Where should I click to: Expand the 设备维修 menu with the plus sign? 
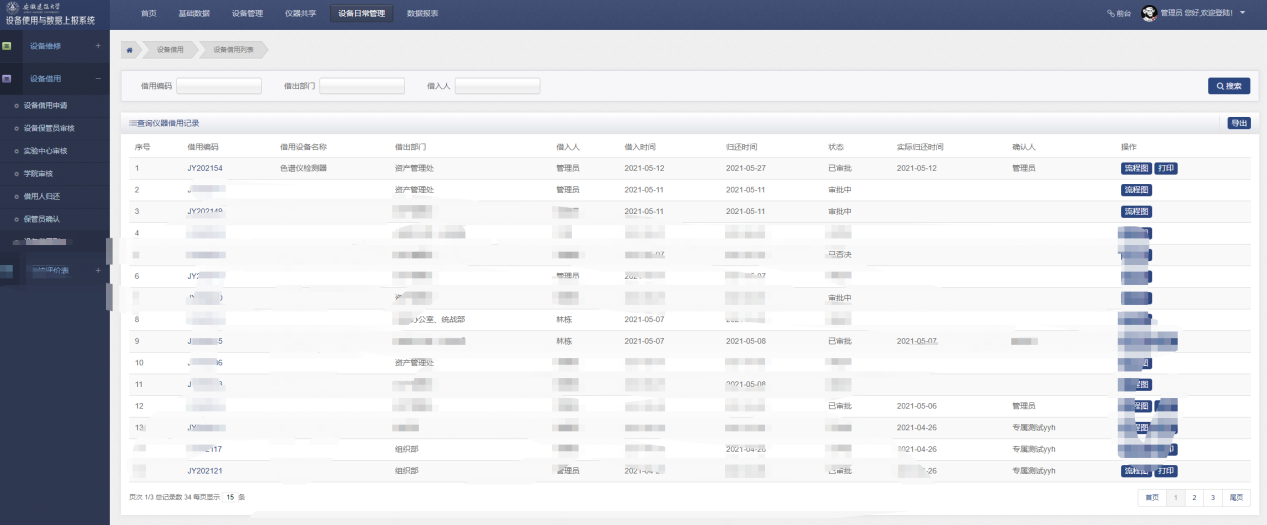97,46
